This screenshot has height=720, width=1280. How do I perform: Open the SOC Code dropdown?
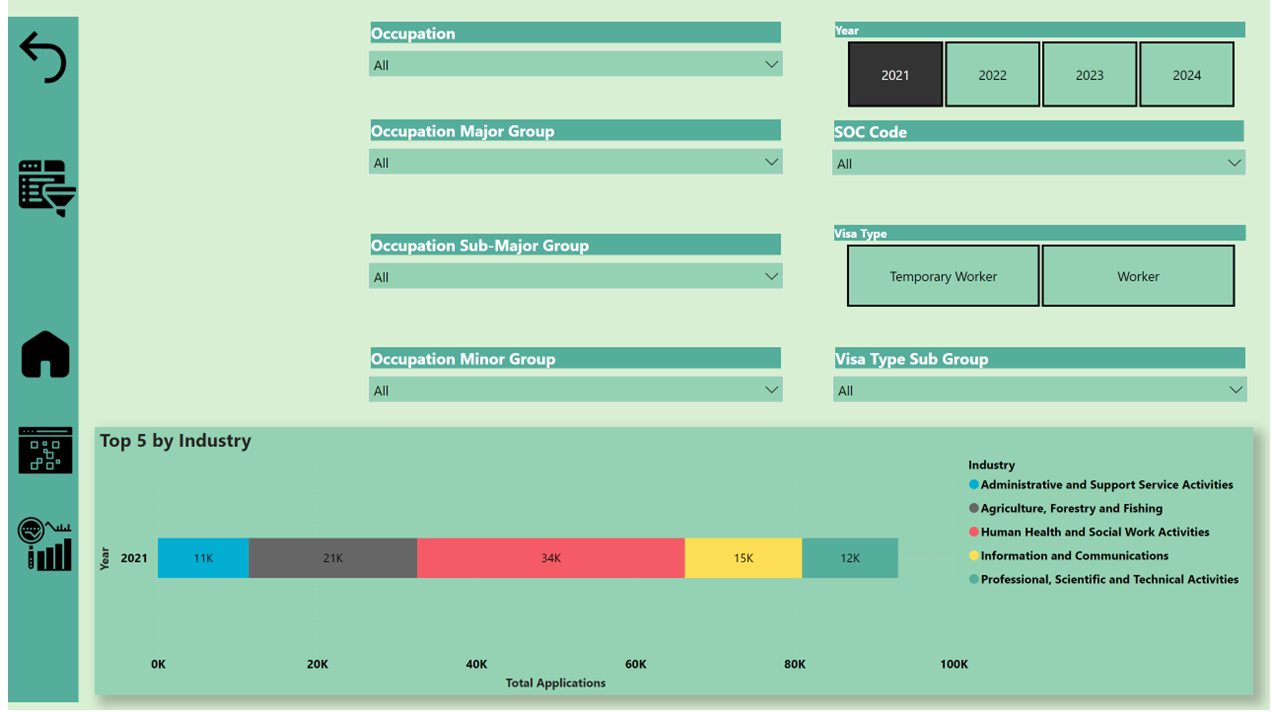[x=1236, y=162]
